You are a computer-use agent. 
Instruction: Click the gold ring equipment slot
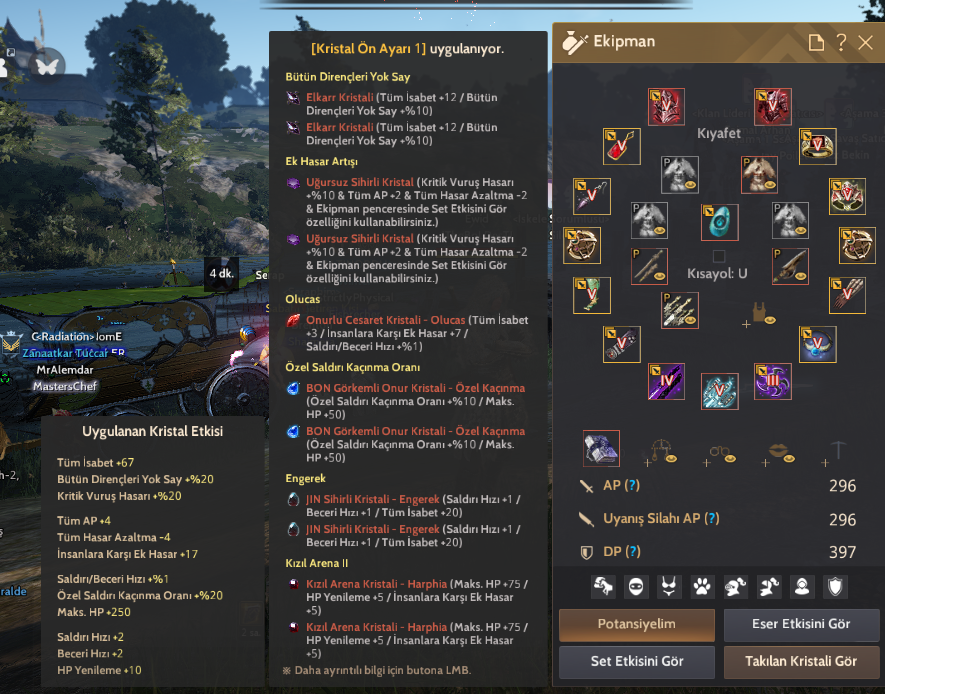coord(817,147)
